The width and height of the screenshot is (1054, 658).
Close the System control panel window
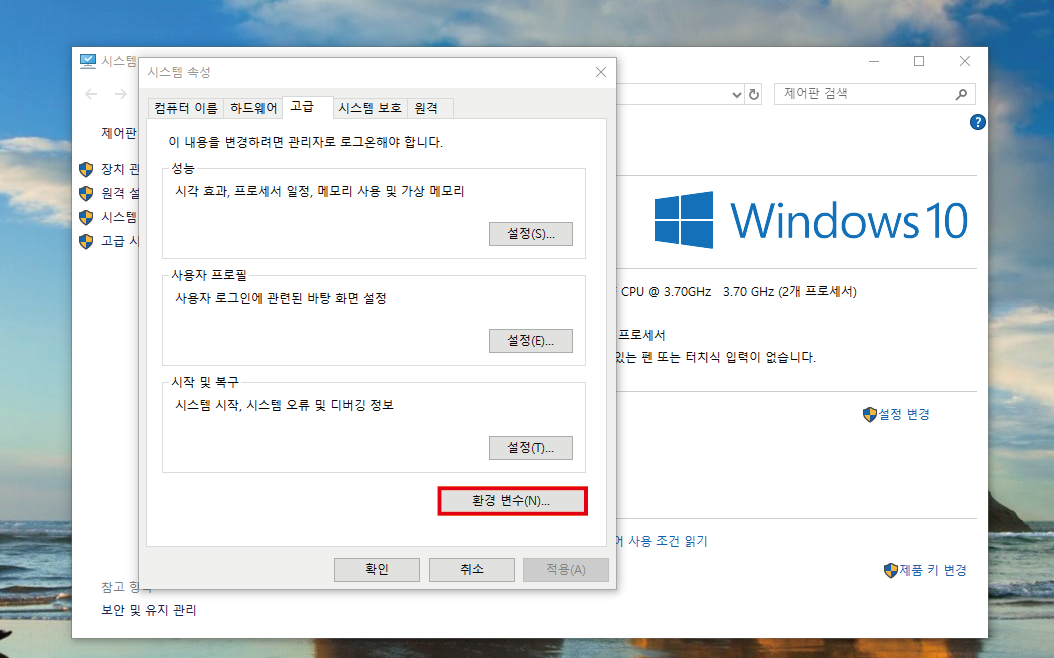965,61
